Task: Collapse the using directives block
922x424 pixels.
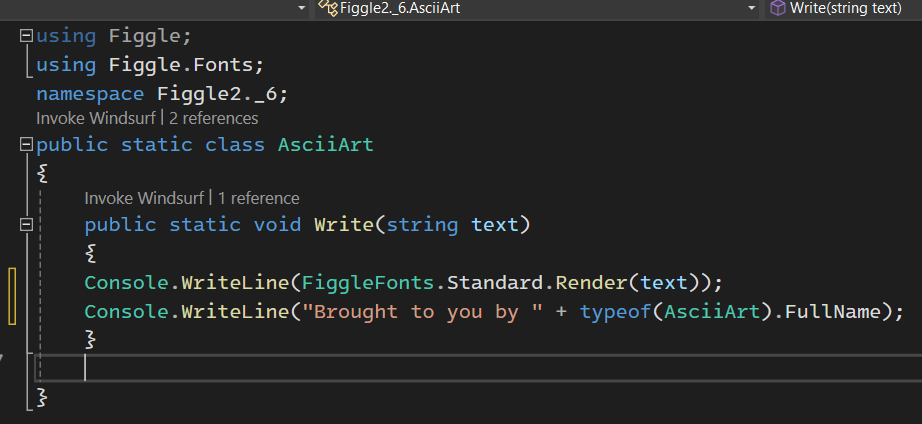Action: (x=26, y=36)
